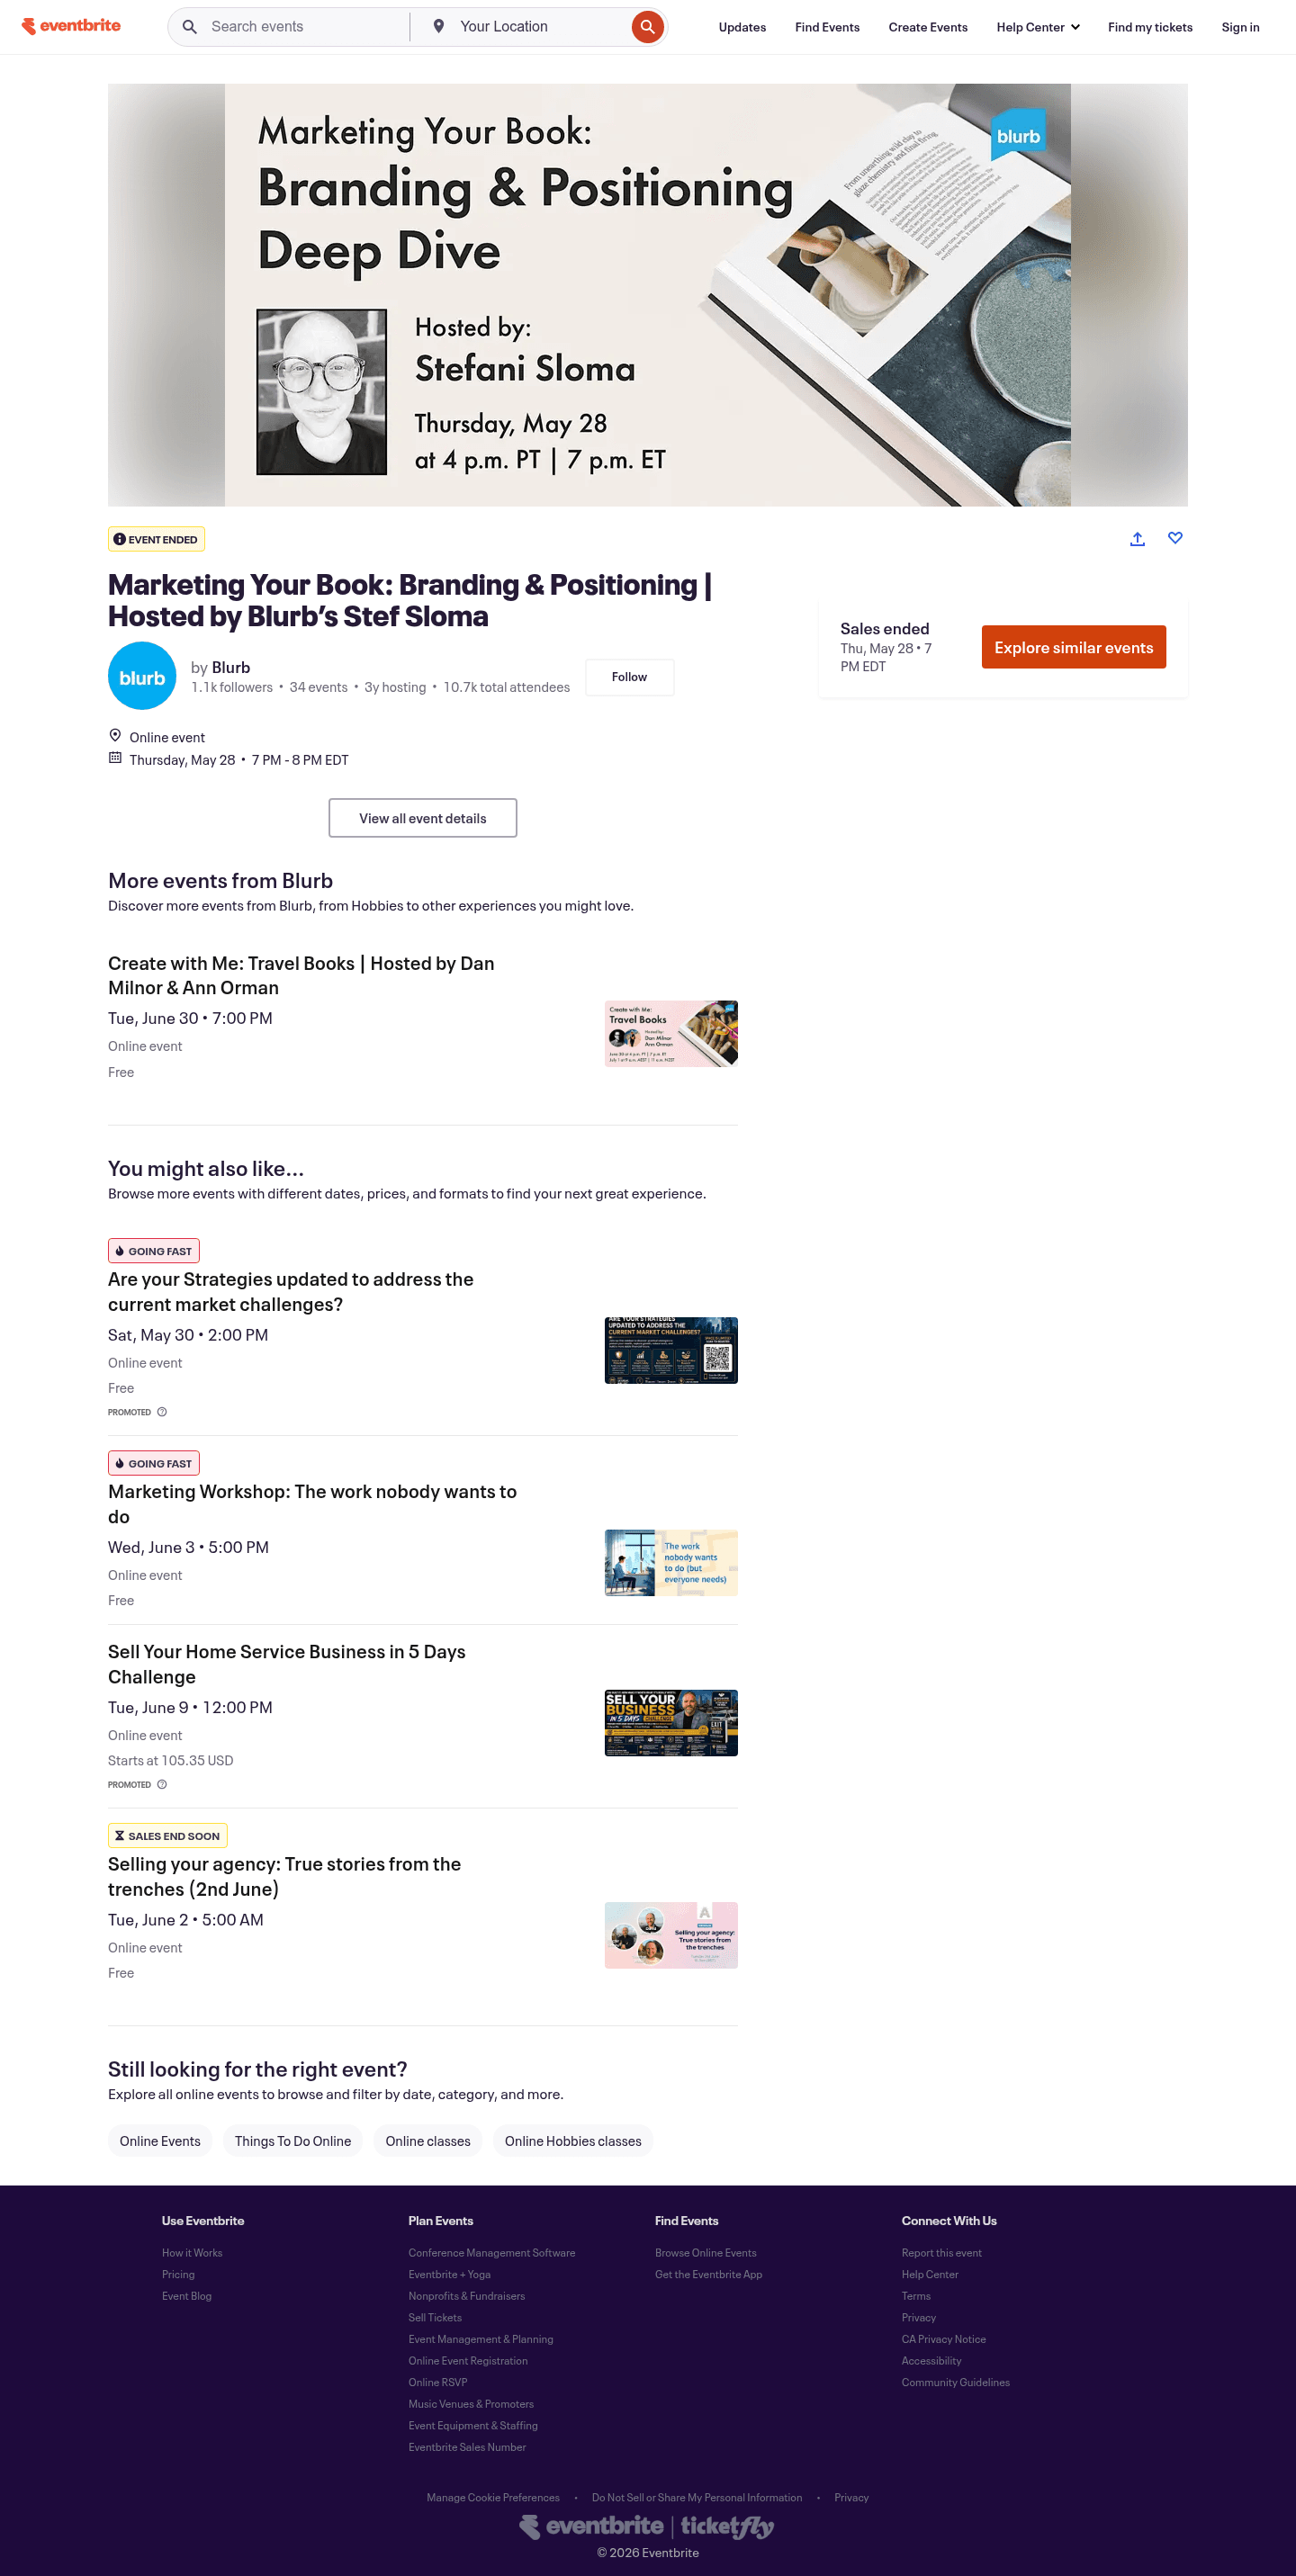
Task: Click the info icon under Sell Your Home Service event
Action: tap(162, 1784)
